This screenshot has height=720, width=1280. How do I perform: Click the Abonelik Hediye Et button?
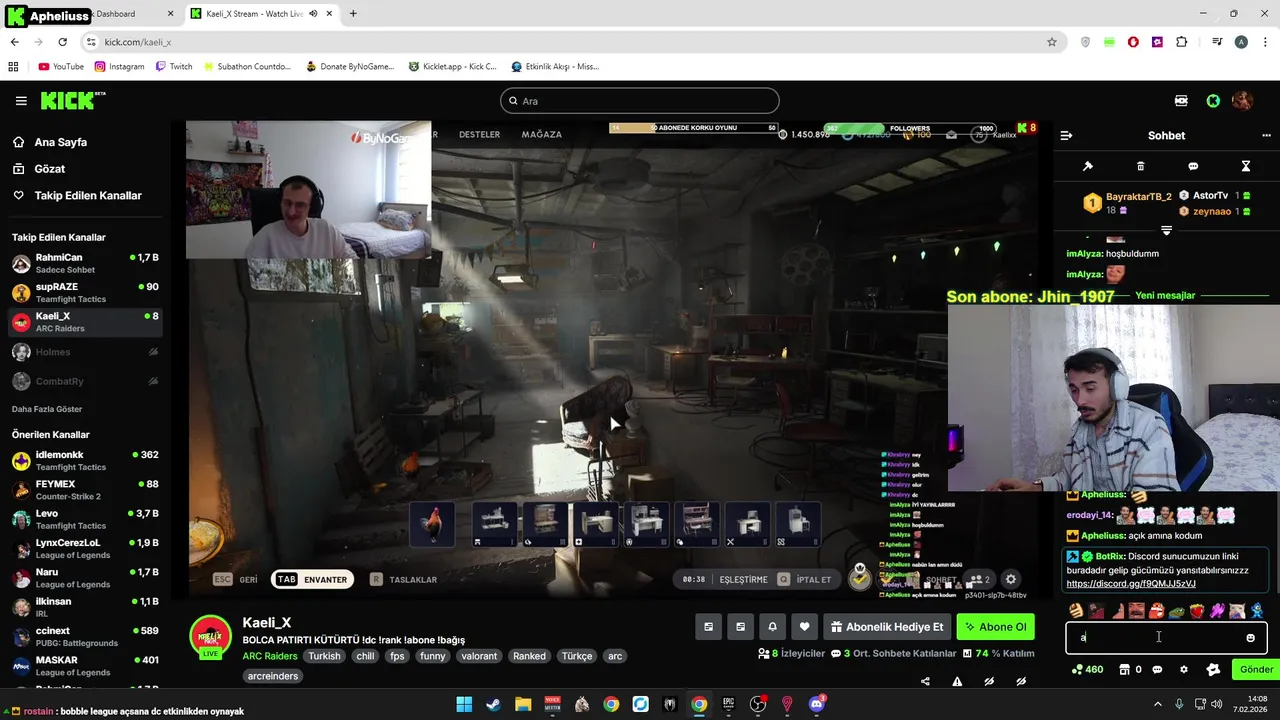click(887, 627)
